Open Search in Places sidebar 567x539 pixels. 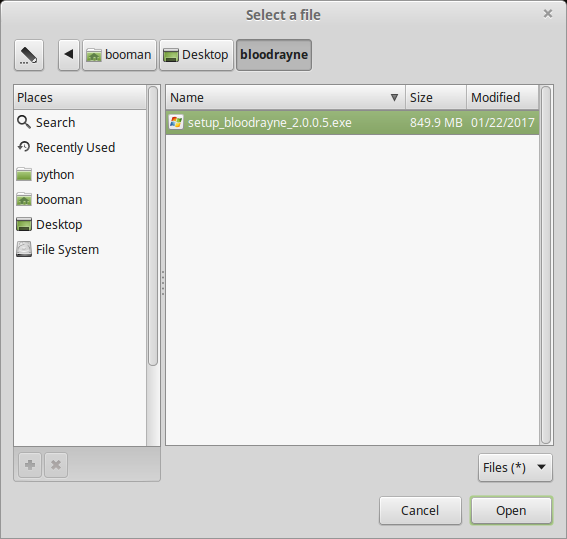pyautogui.click(x=80, y=123)
